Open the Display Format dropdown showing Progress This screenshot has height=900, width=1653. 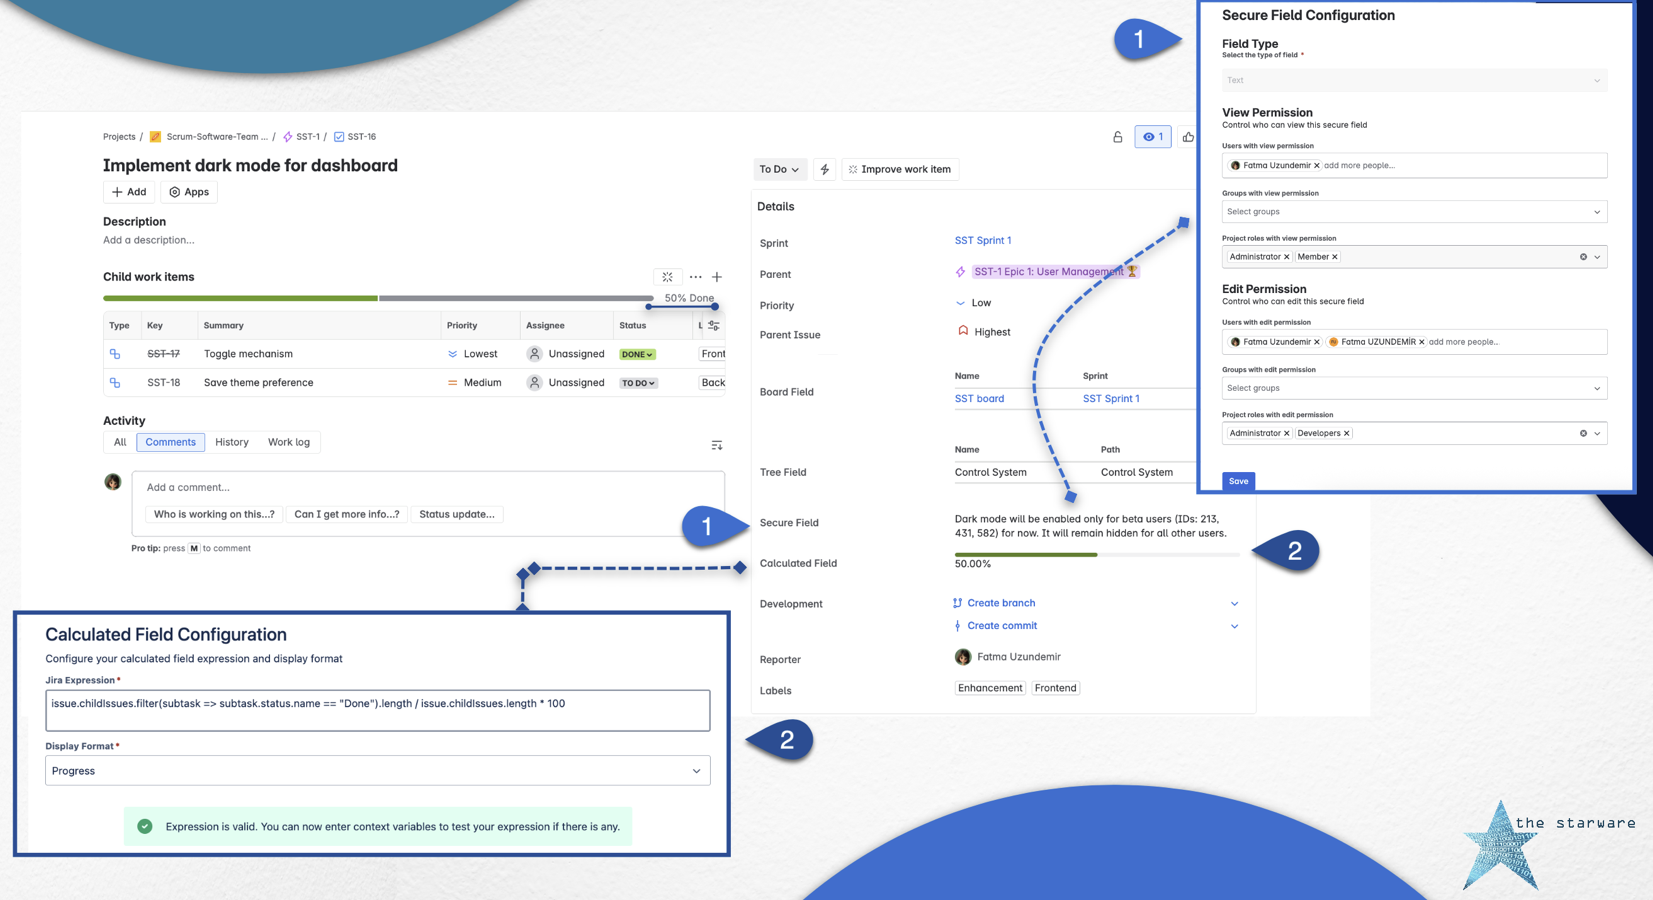click(x=376, y=770)
